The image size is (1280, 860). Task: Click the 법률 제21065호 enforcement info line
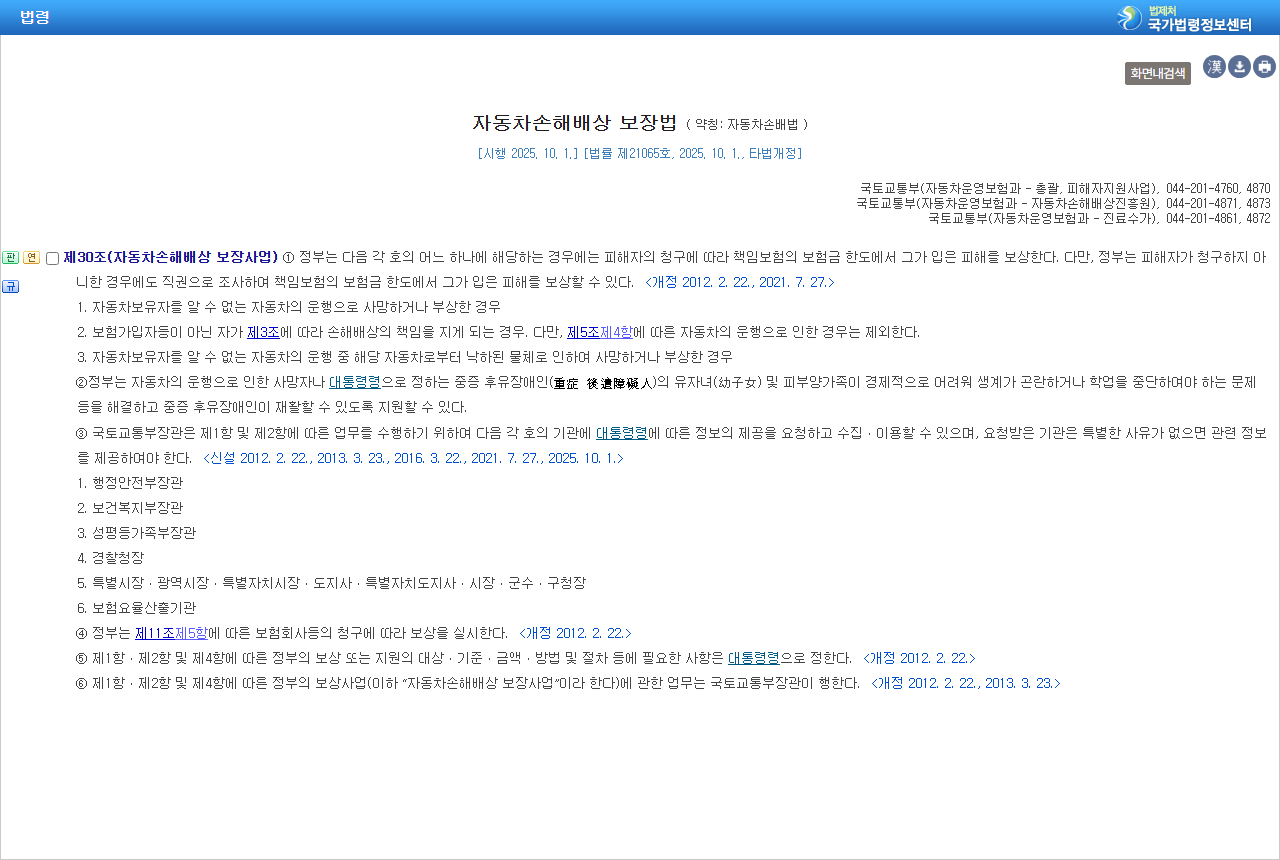[x=640, y=153]
